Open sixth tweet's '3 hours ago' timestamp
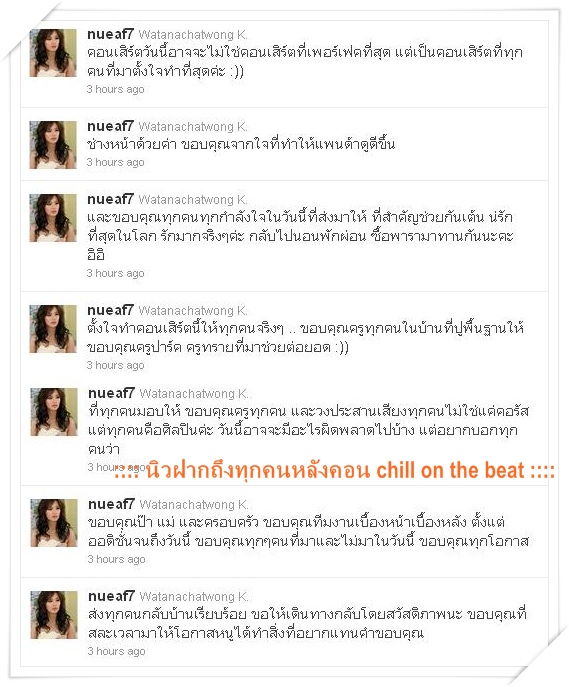 coord(116,560)
